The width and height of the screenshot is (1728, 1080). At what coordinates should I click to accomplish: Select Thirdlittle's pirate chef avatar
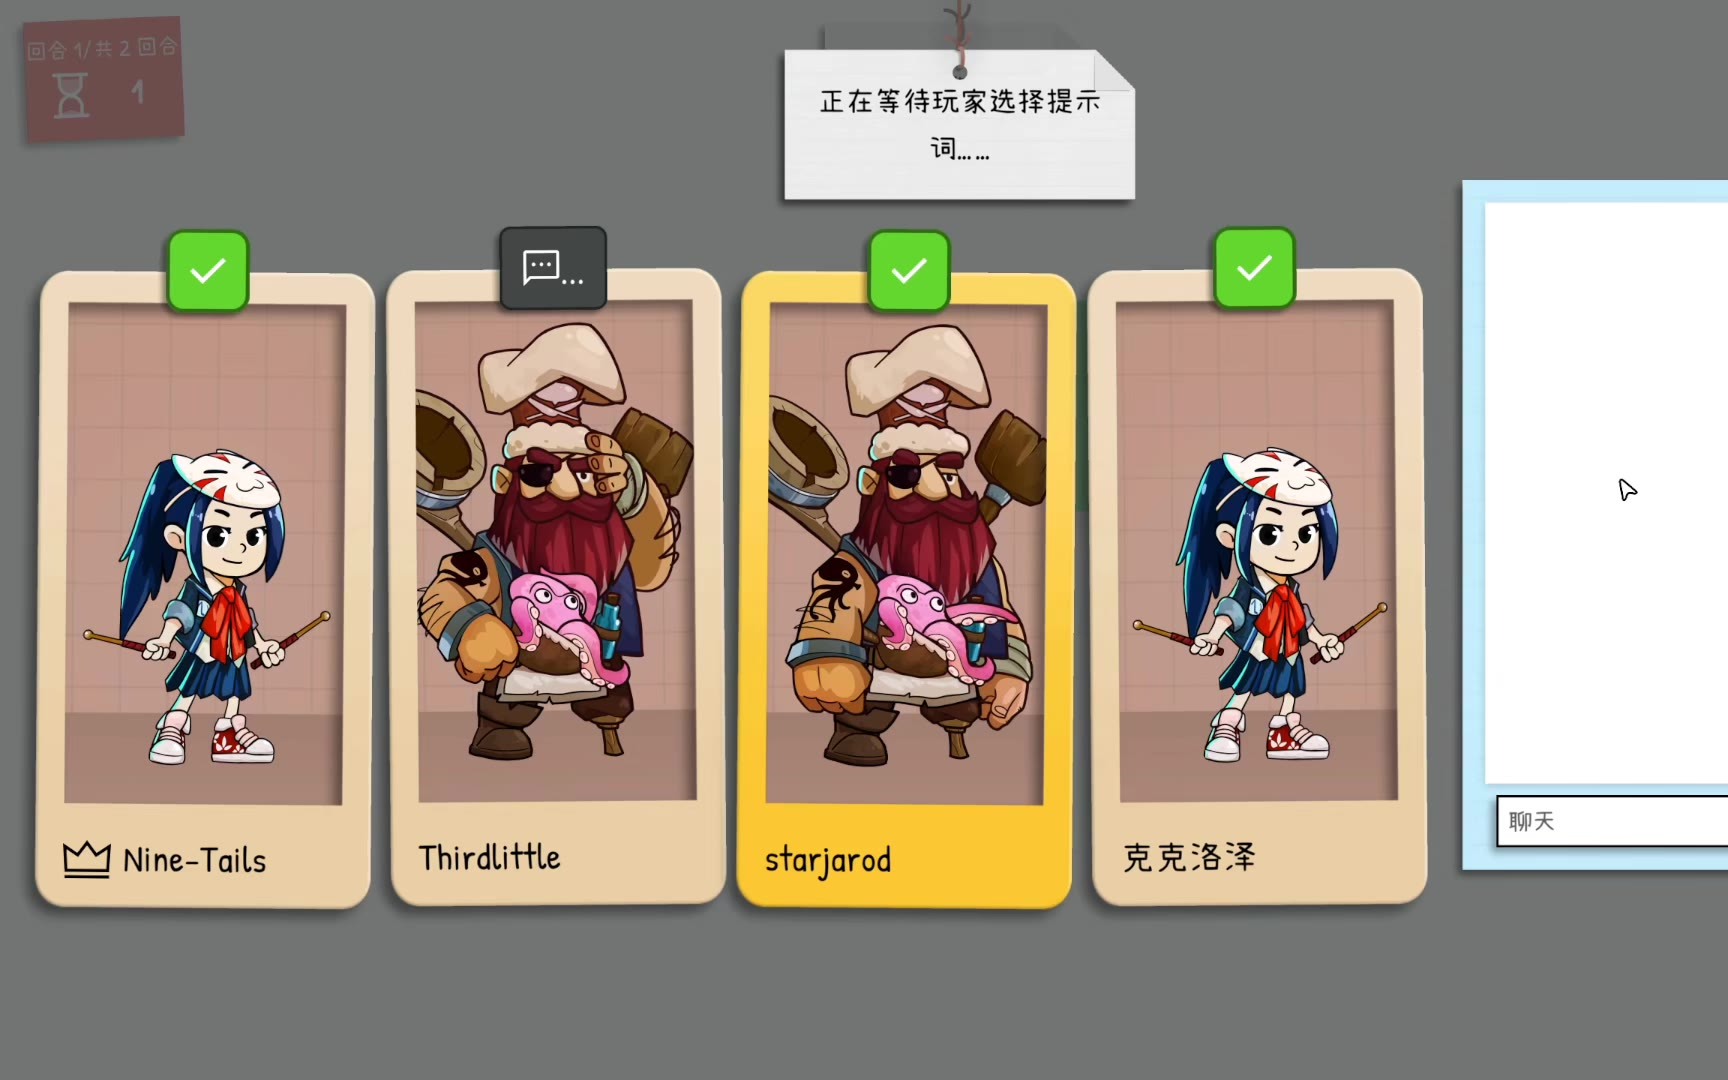click(x=556, y=550)
